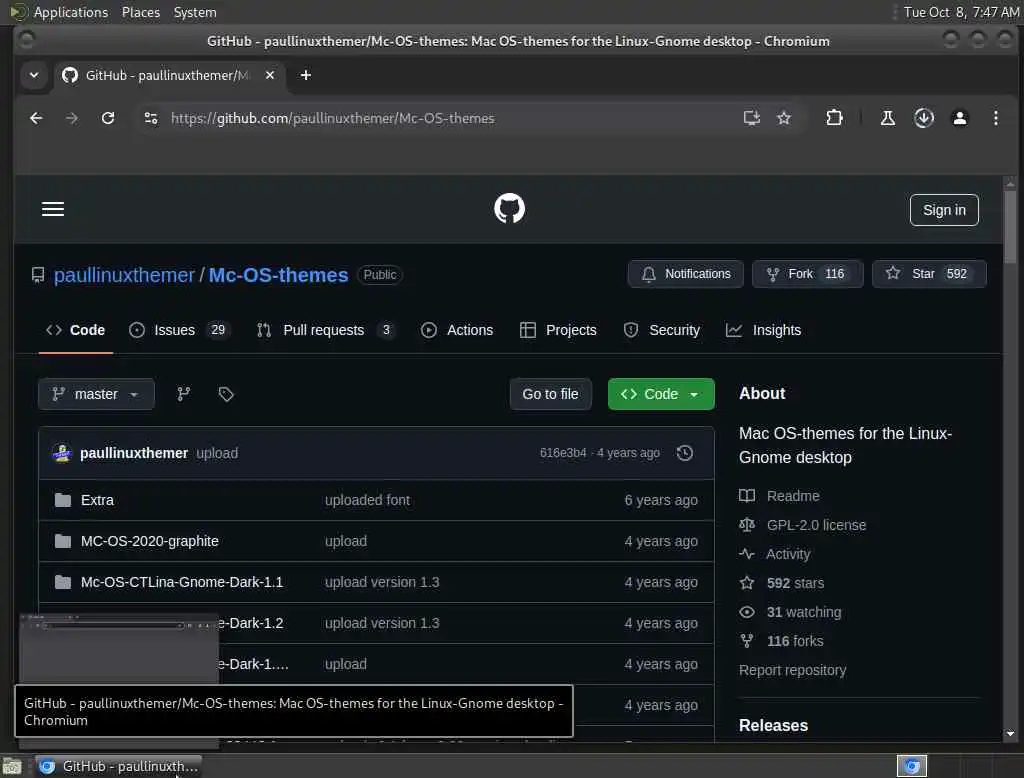
Task: Open the Mc-OS-CTLina-Gnome-Dark-1.1 folder
Action: 182,582
